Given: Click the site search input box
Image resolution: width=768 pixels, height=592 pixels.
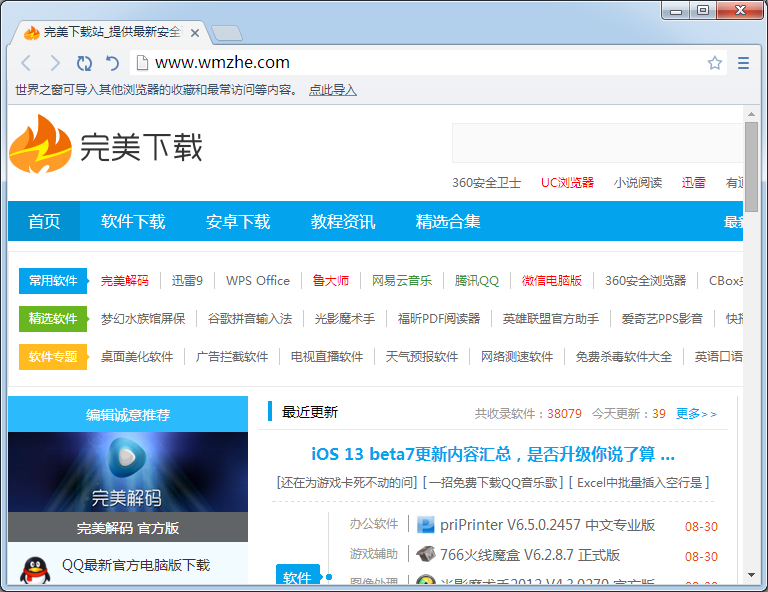Looking at the screenshot, I should tap(596, 144).
